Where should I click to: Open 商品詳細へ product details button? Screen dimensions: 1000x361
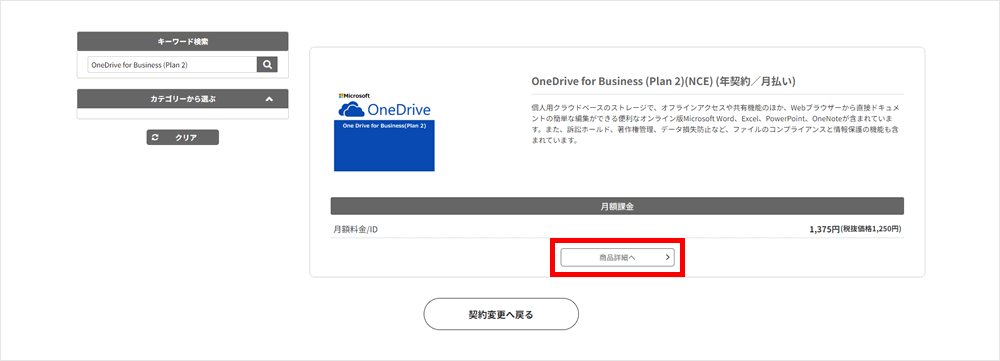[617, 257]
